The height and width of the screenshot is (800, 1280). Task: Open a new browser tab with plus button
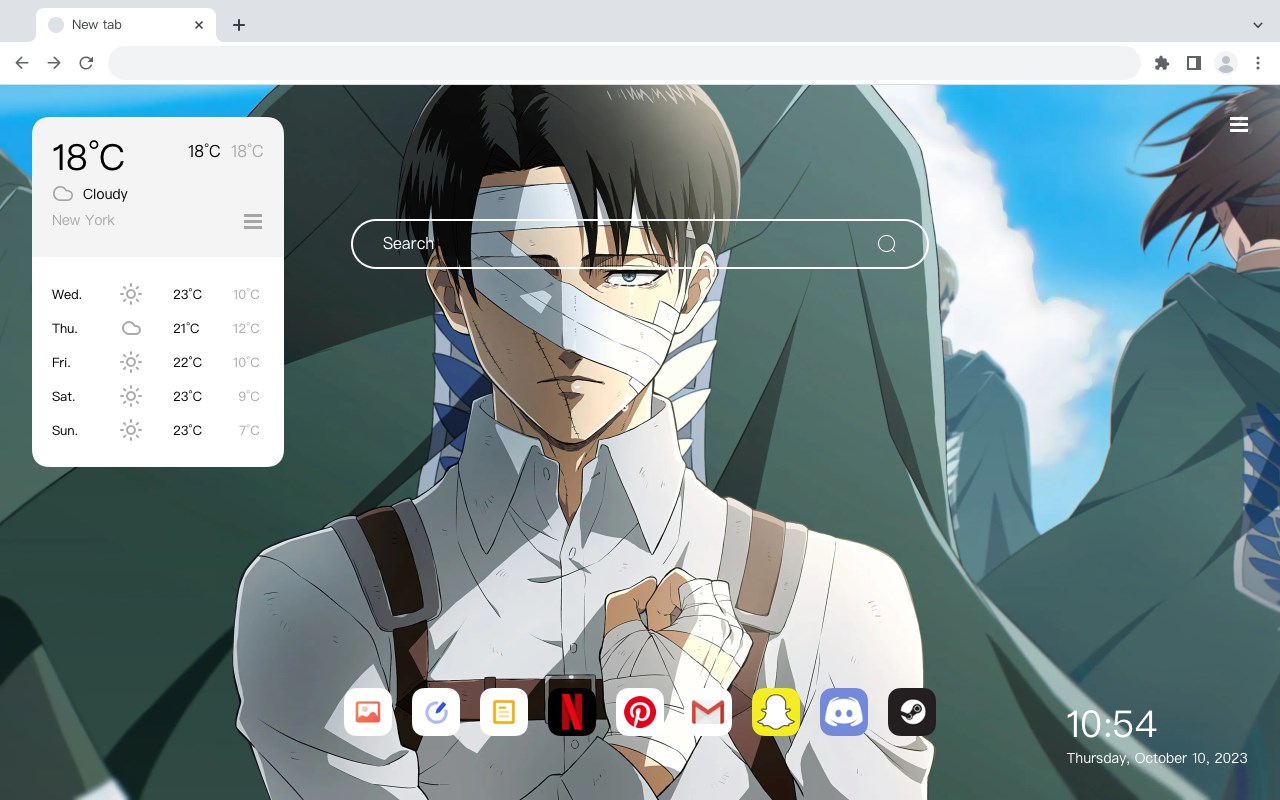(238, 25)
